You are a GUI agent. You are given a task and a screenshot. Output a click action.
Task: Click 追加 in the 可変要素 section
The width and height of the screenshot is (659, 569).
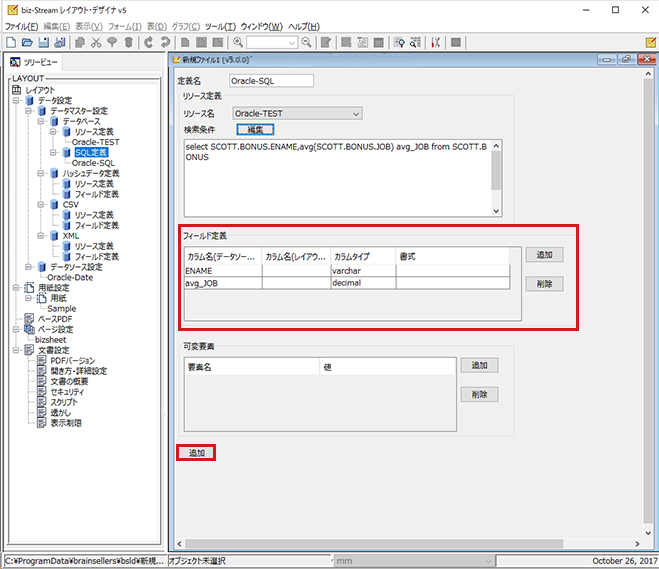[x=480, y=365]
